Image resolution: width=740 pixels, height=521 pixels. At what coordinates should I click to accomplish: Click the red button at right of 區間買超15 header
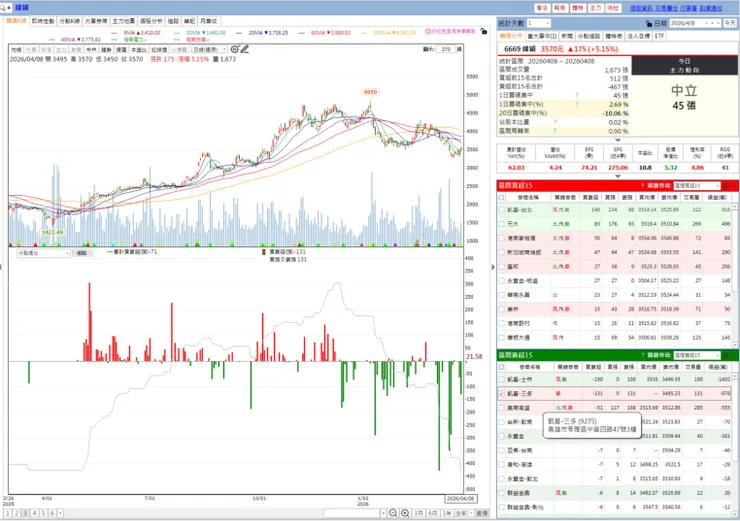(727, 185)
